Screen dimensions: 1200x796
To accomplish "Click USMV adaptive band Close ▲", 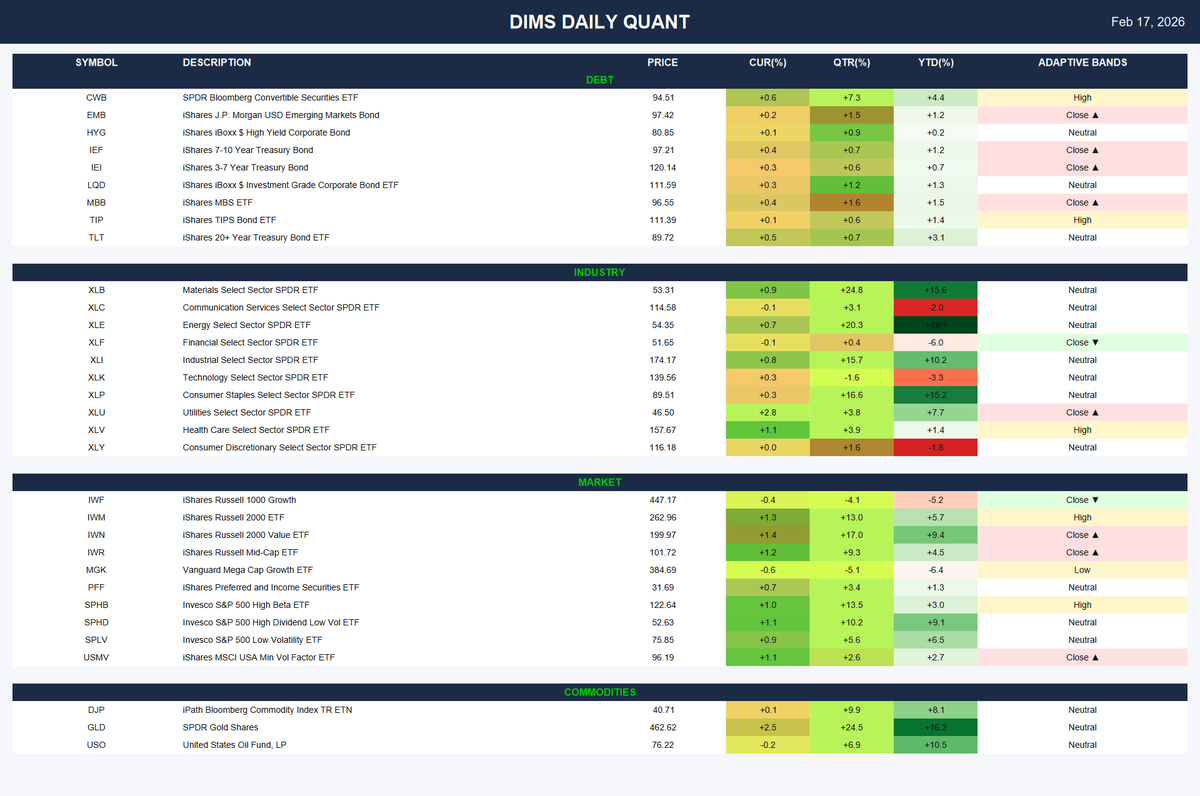I will (x=1082, y=658).
